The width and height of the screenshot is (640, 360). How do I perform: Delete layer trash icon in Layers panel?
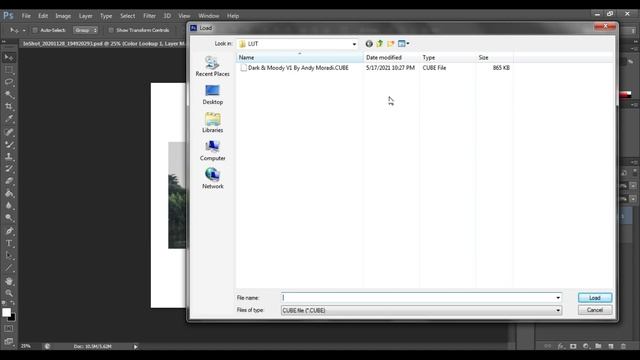click(x=623, y=346)
